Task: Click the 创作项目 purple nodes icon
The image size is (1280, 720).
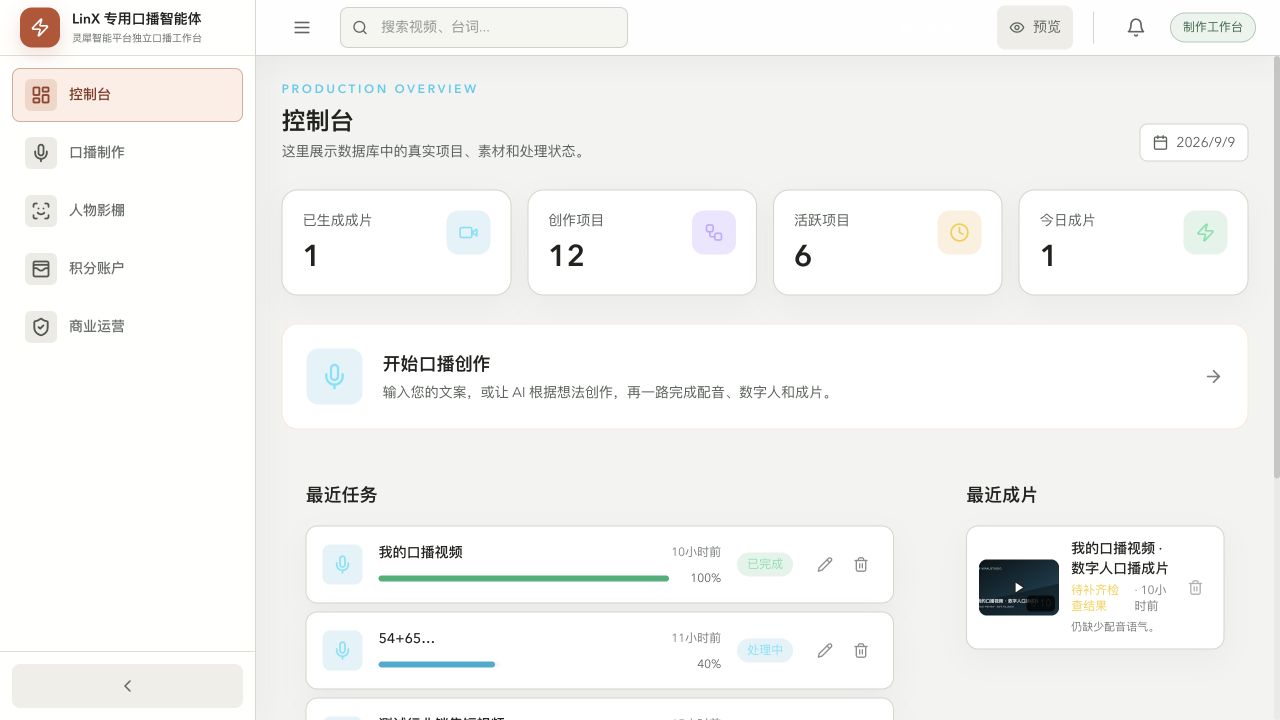Action: pyautogui.click(x=714, y=232)
